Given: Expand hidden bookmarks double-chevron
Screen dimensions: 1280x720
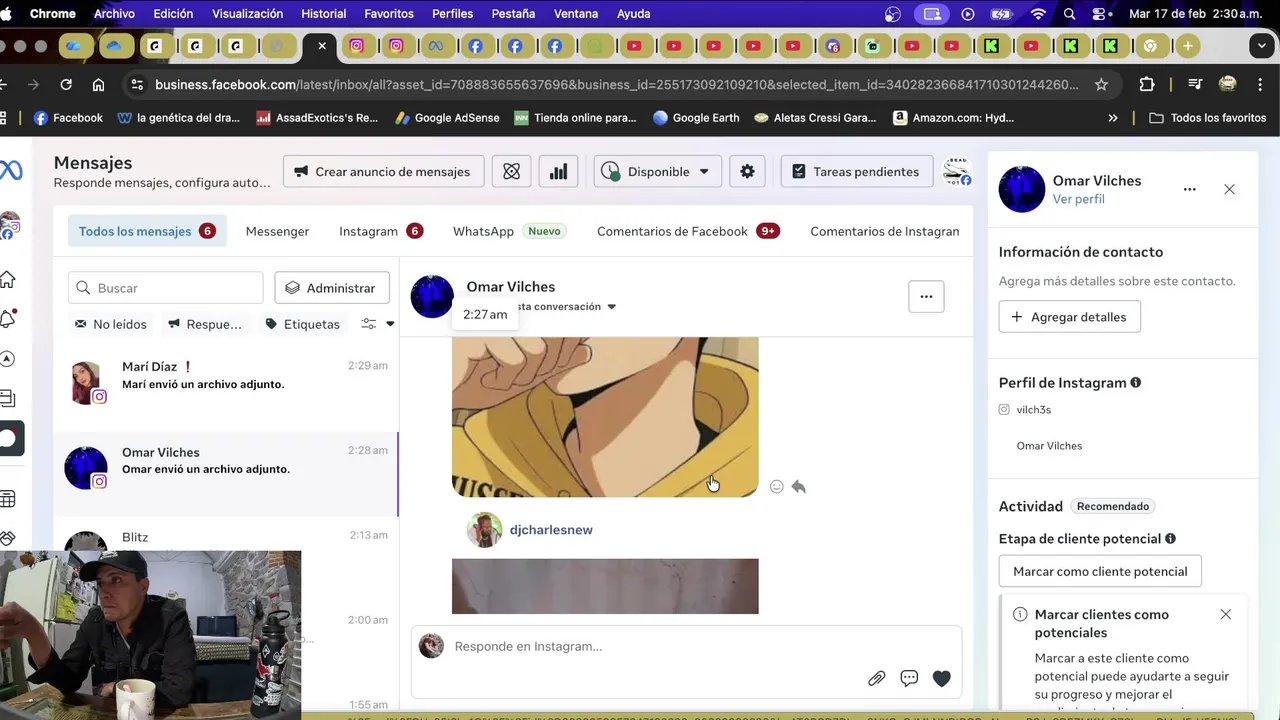Looking at the screenshot, I should pos(1113,118).
